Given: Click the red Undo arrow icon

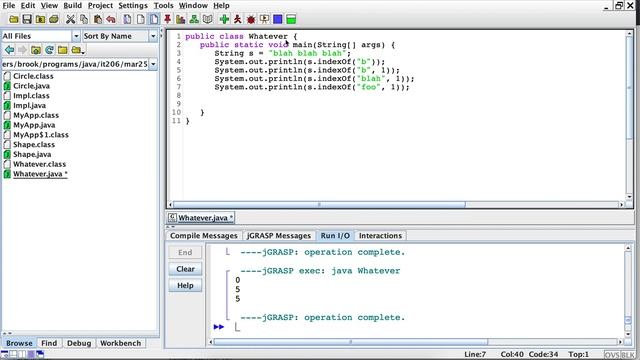Looking at the screenshot, I should point(111,19).
